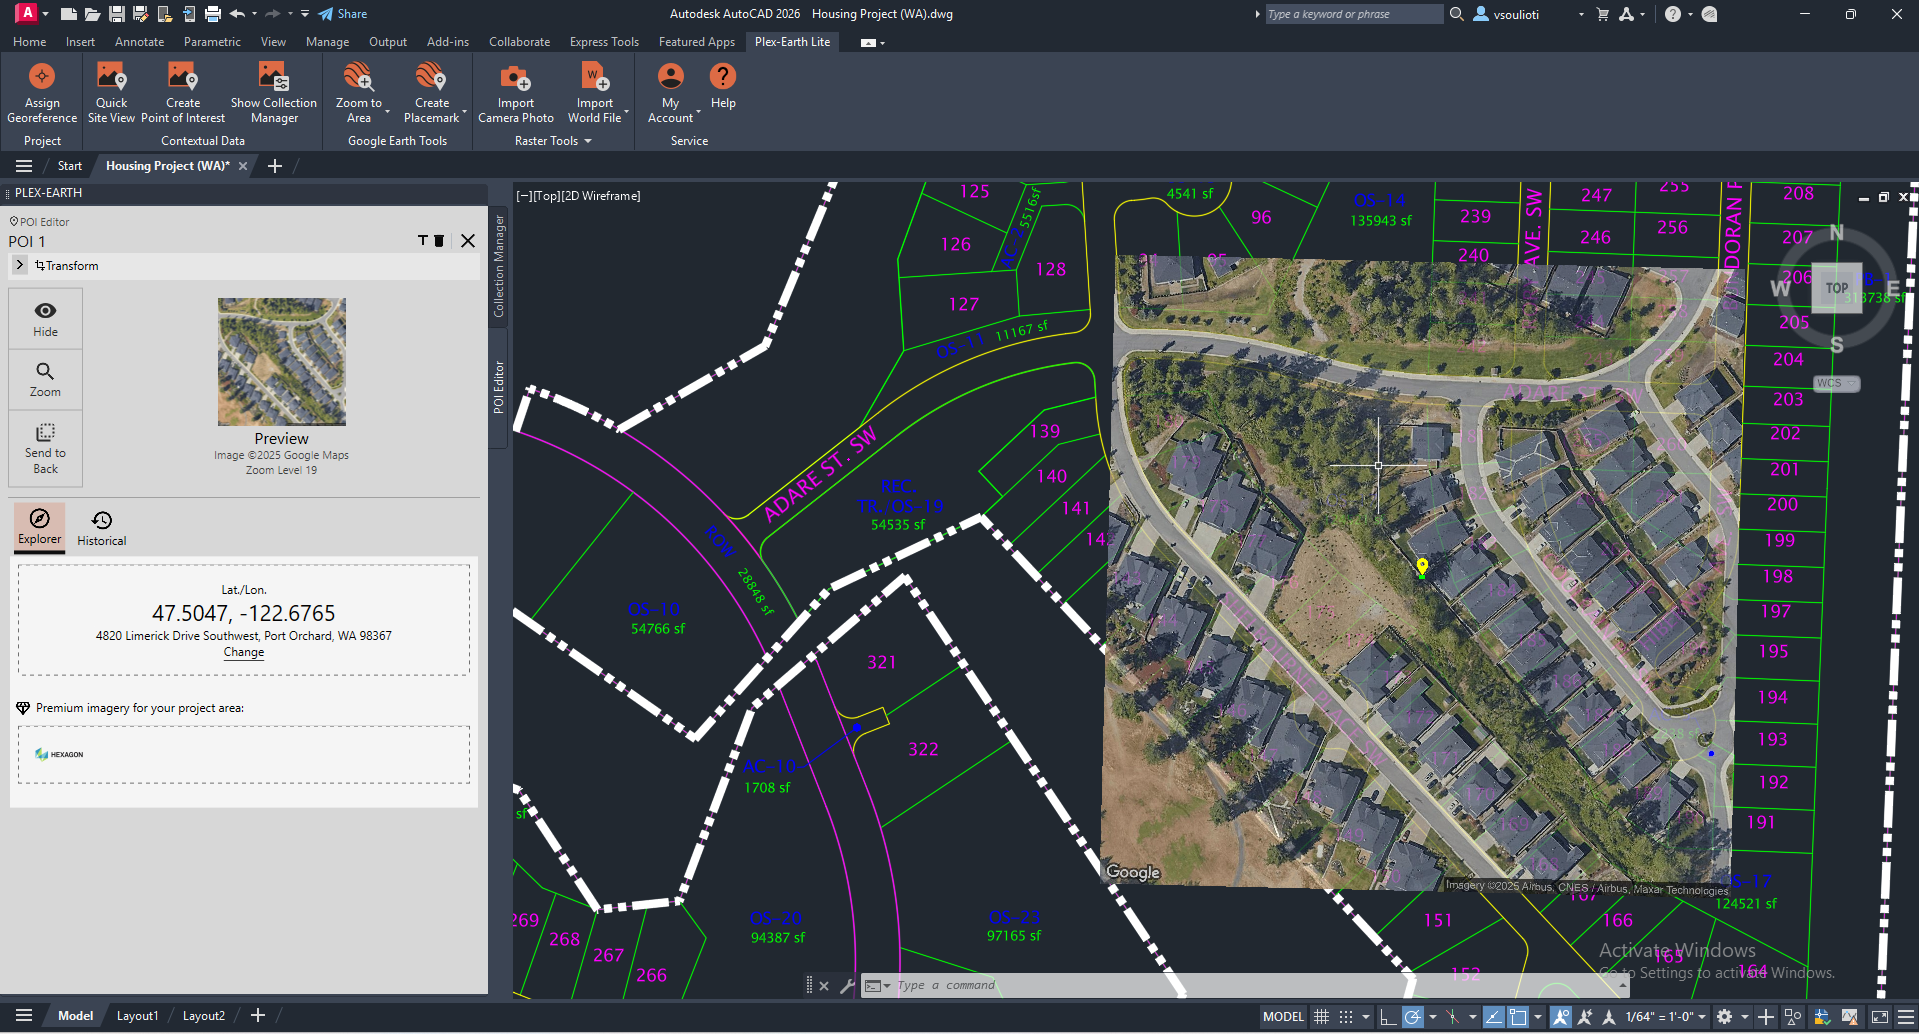Expand the Transform section
This screenshot has width=1919, height=1034.
click(20, 265)
